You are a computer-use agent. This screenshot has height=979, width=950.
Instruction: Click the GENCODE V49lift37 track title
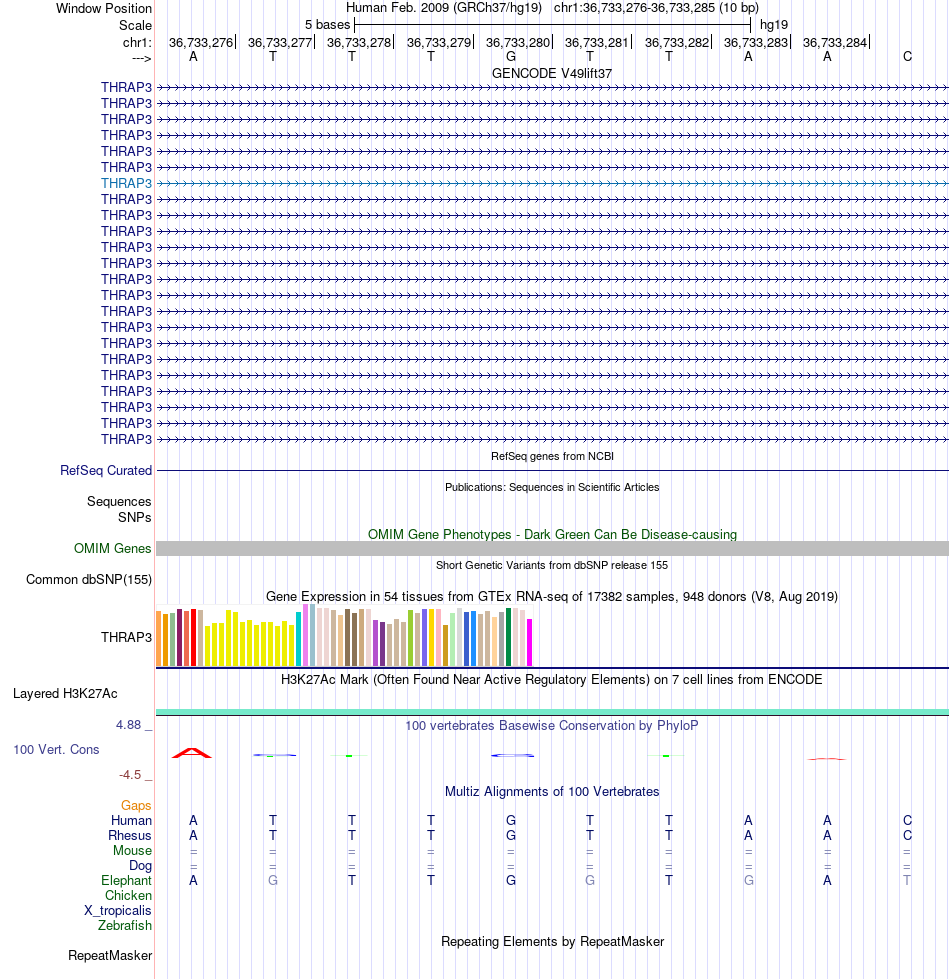coord(552,73)
